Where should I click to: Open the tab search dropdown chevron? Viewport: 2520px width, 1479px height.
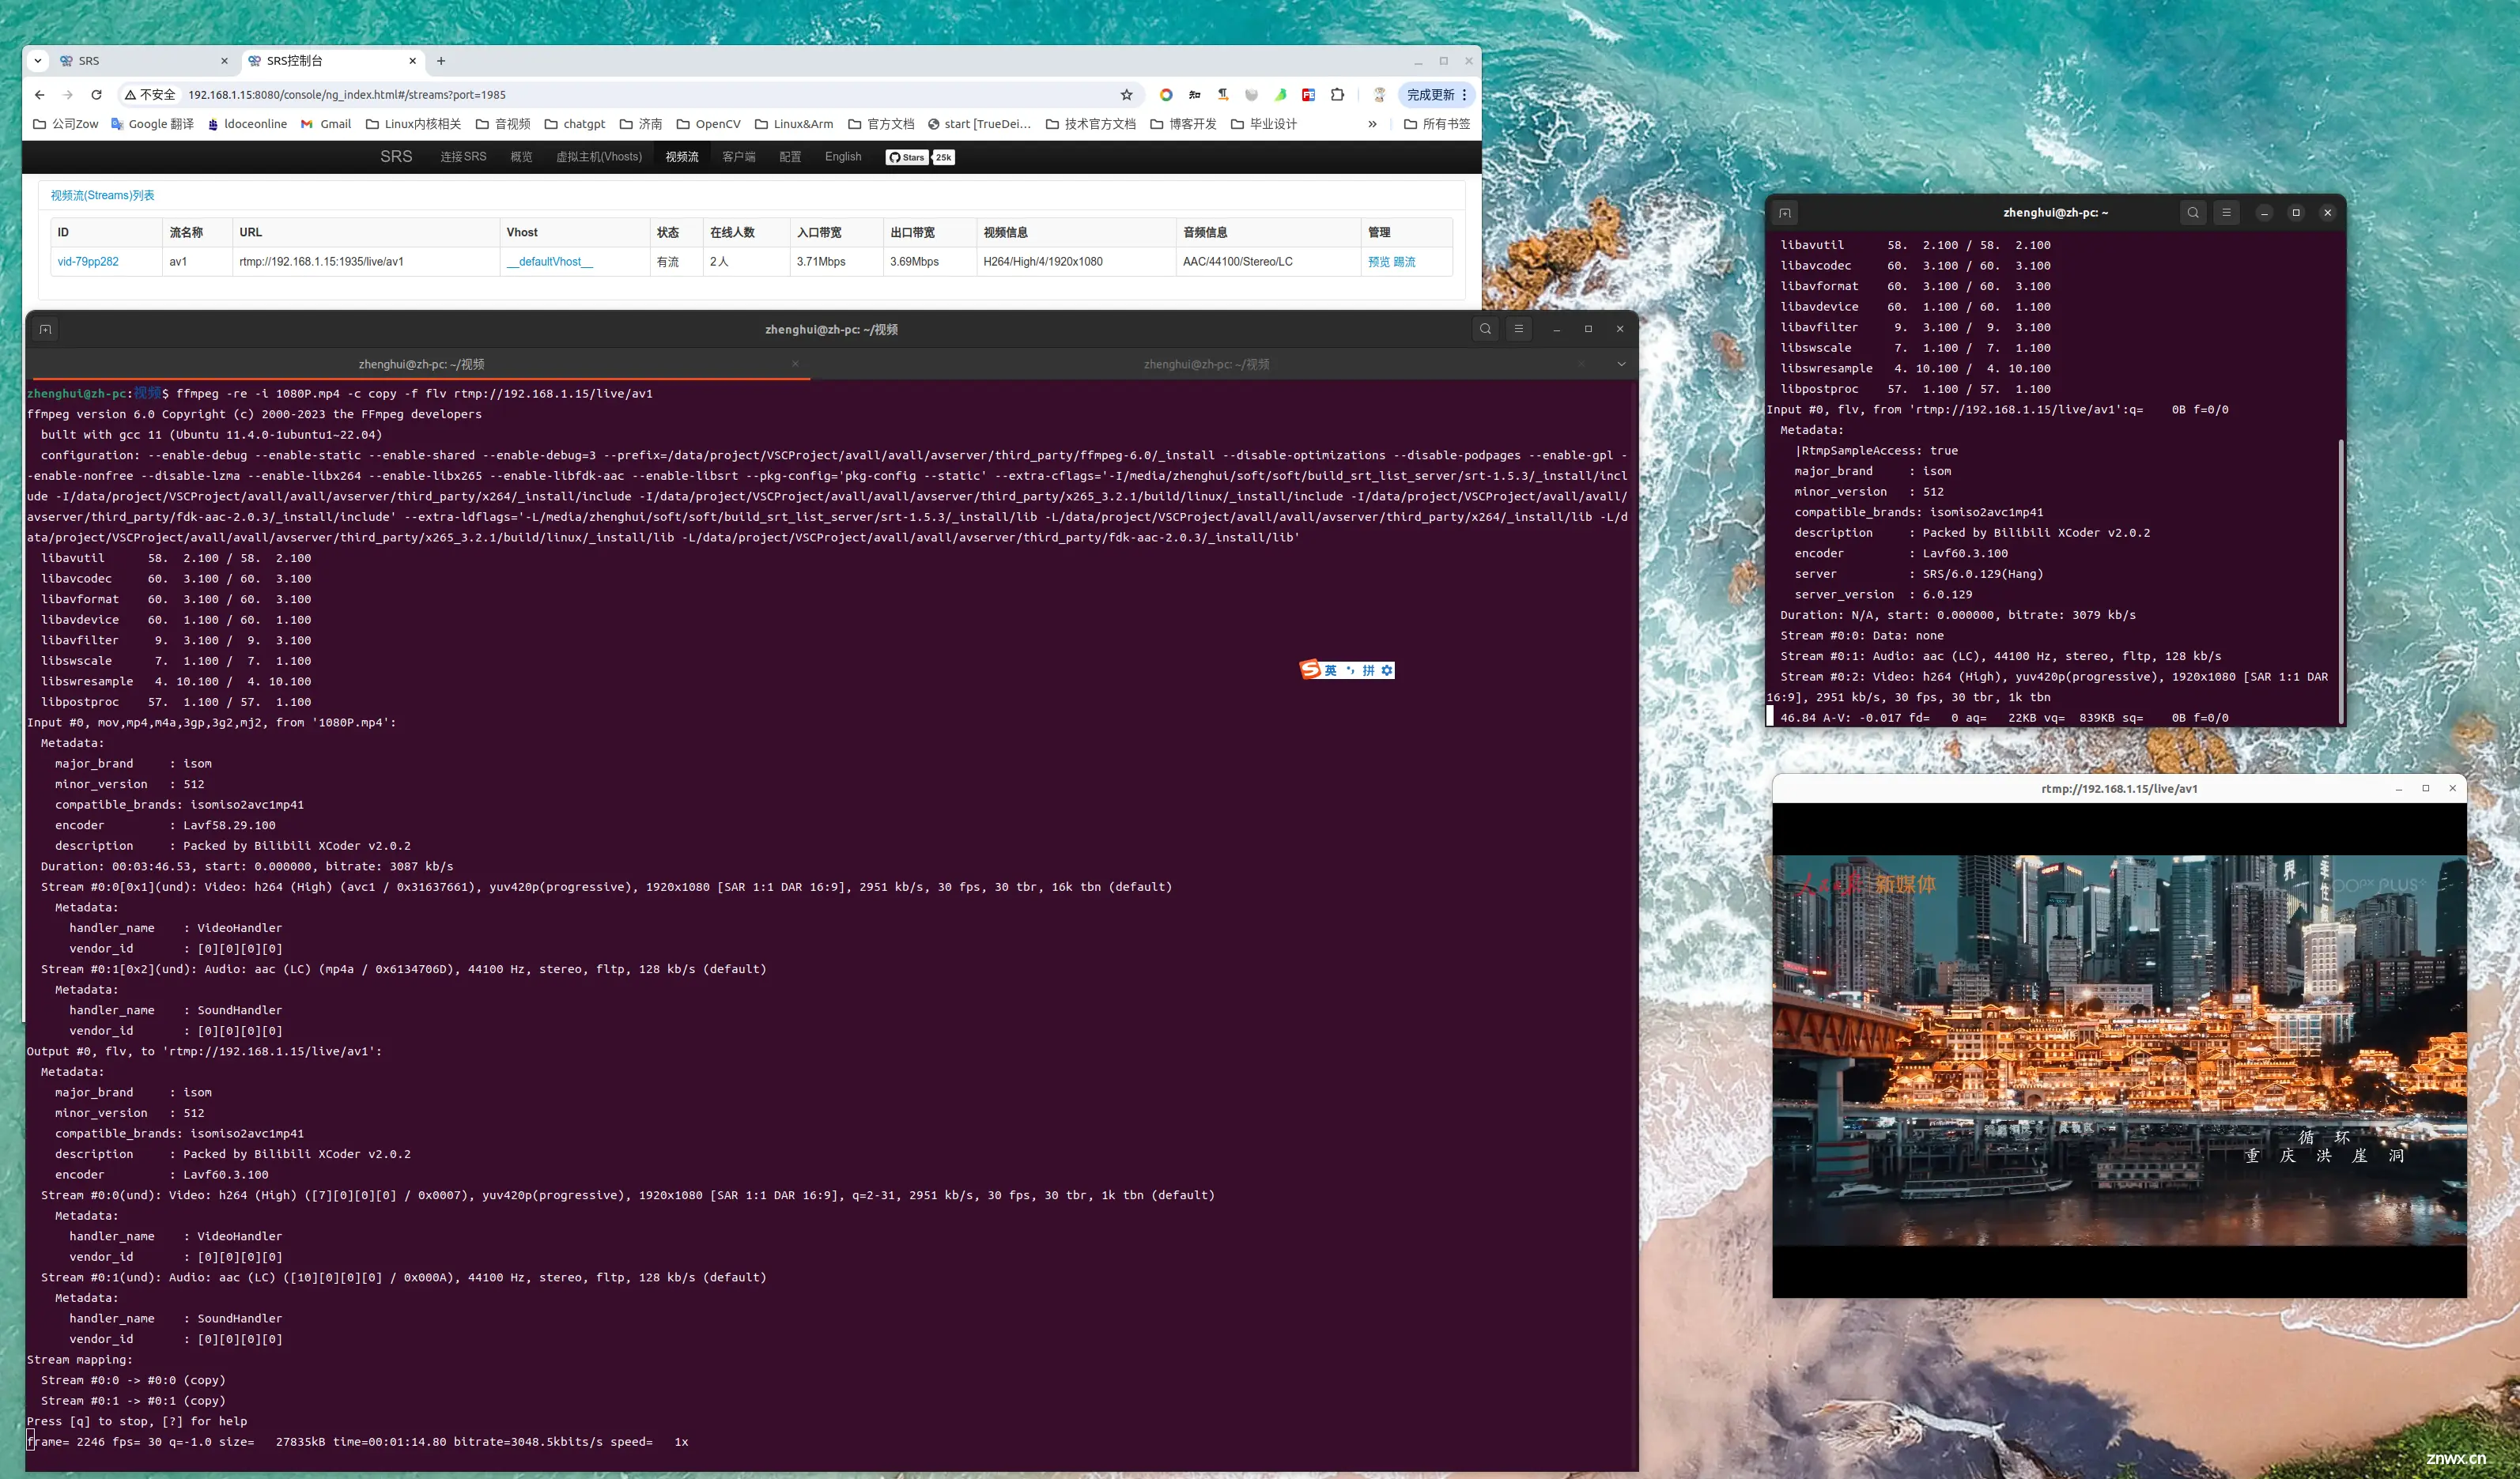(x=38, y=61)
